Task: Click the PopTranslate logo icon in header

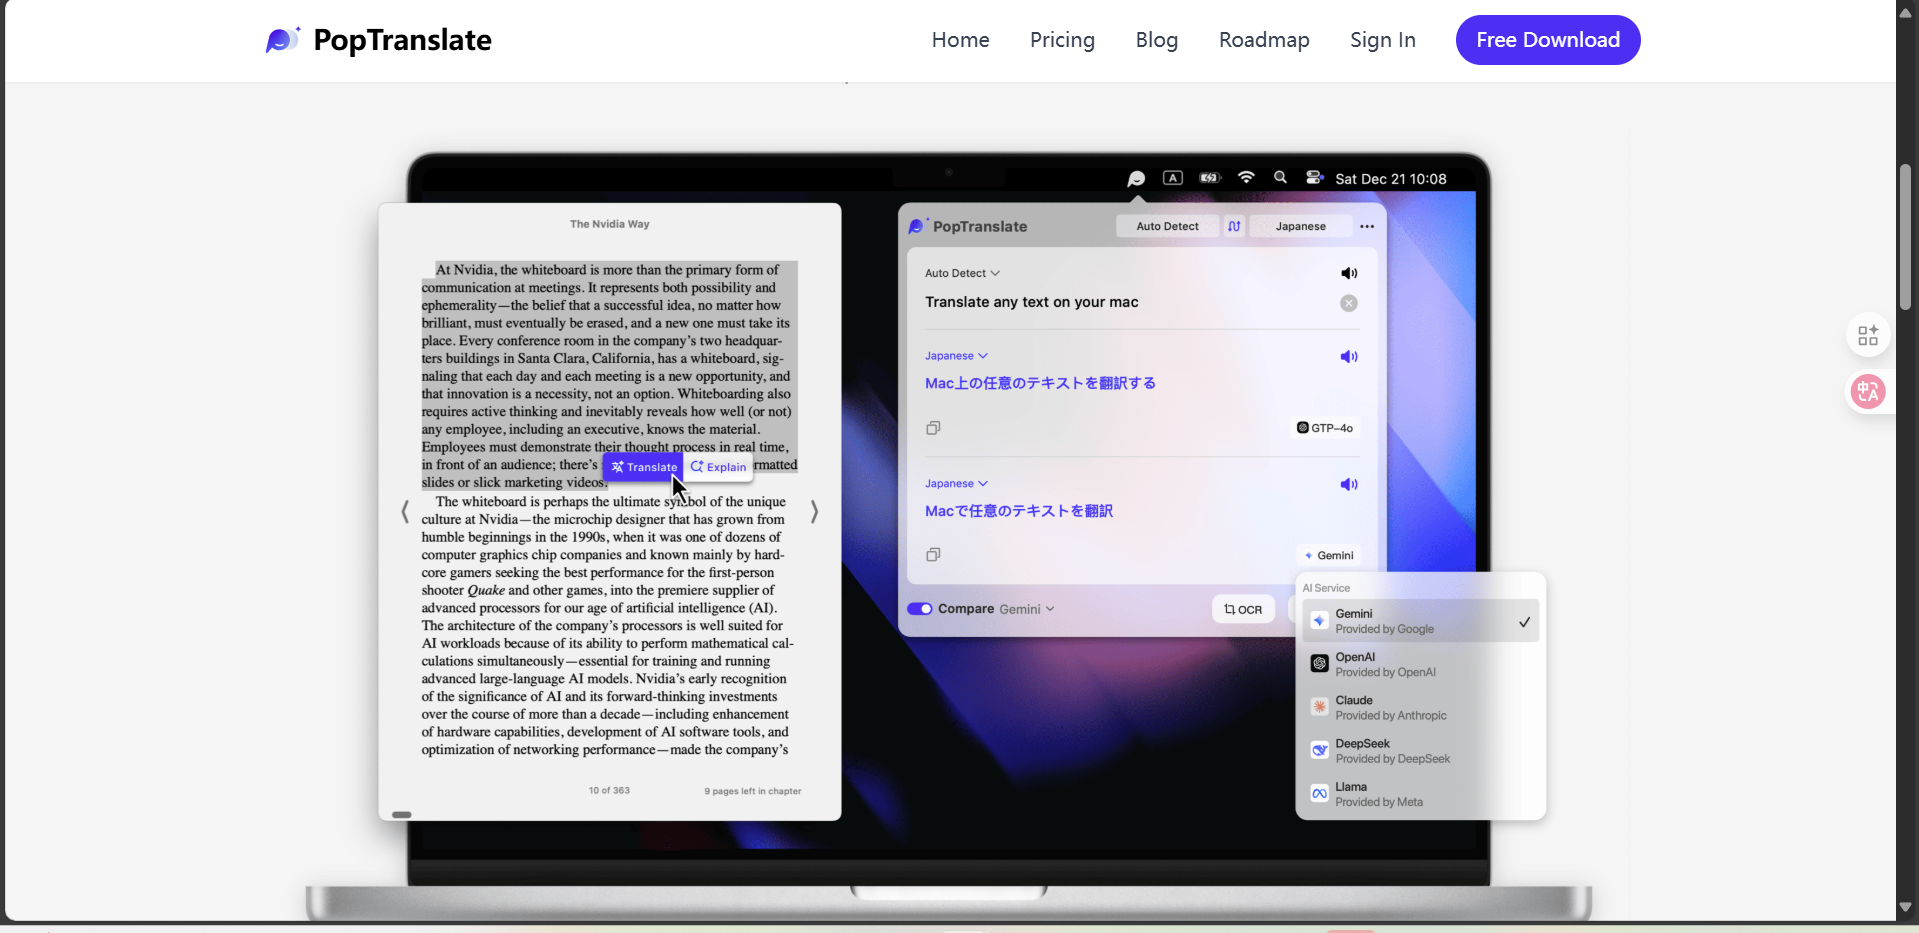Action: point(282,40)
